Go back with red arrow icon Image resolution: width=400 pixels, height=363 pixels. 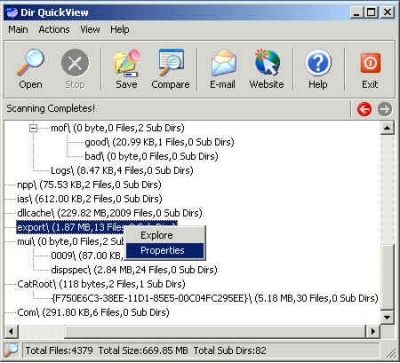tap(364, 109)
